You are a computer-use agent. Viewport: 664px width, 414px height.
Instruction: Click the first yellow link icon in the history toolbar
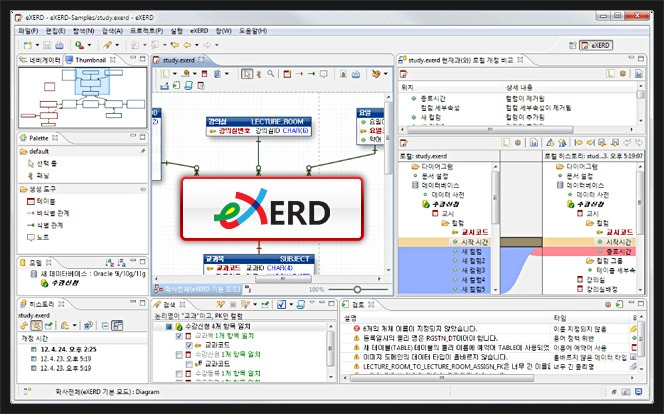coord(24,326)
